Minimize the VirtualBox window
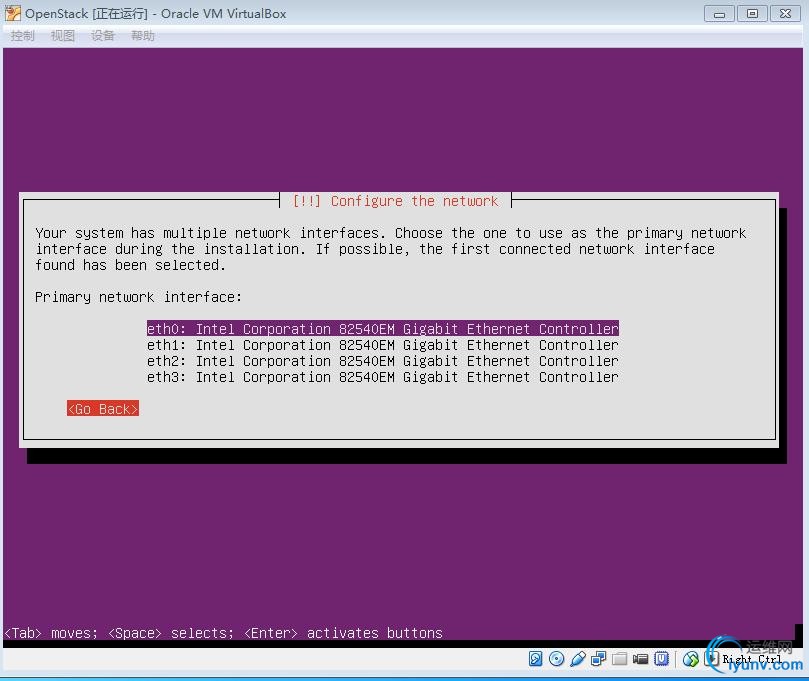Viewport: 809px width, 681px height. click(719, 13)
